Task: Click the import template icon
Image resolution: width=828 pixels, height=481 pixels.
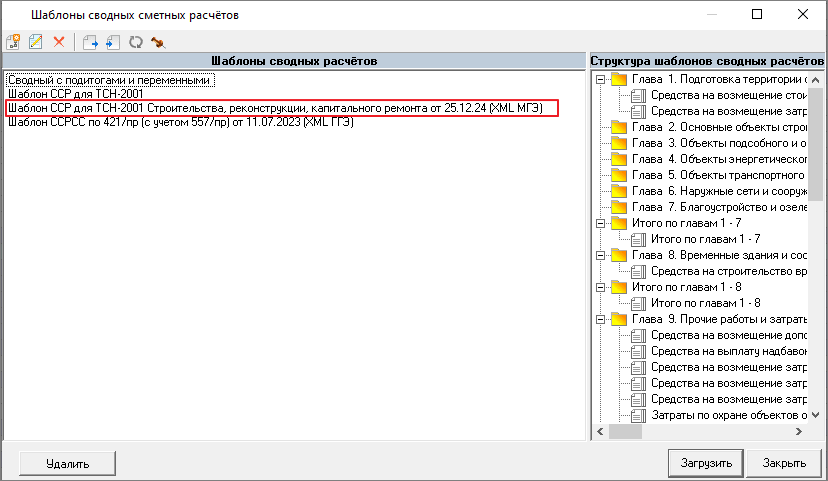Action: tap(112, 43)
